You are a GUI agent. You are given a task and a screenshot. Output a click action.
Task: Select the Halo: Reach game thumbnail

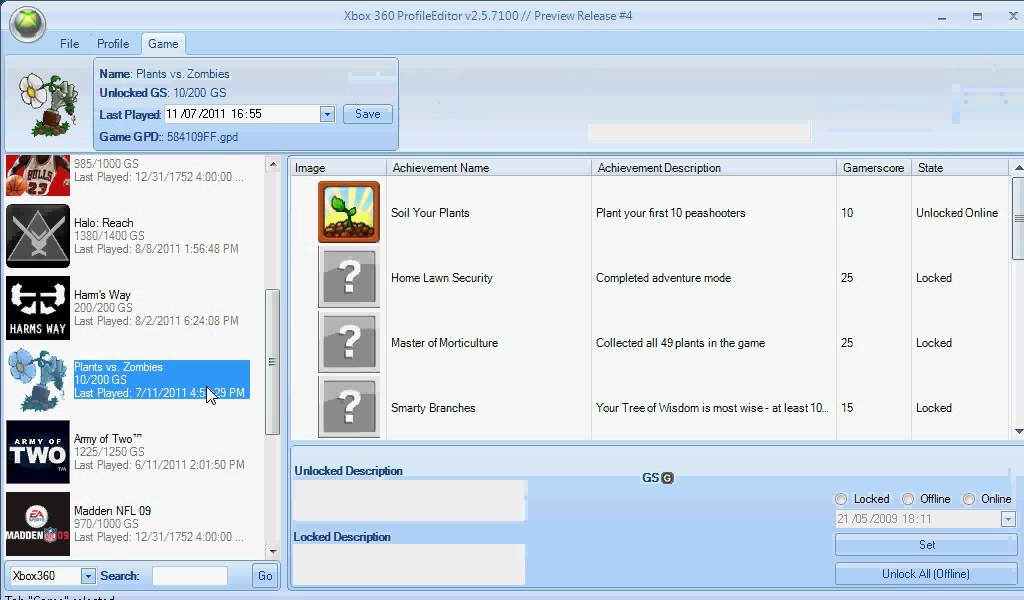tap(38, 236)
